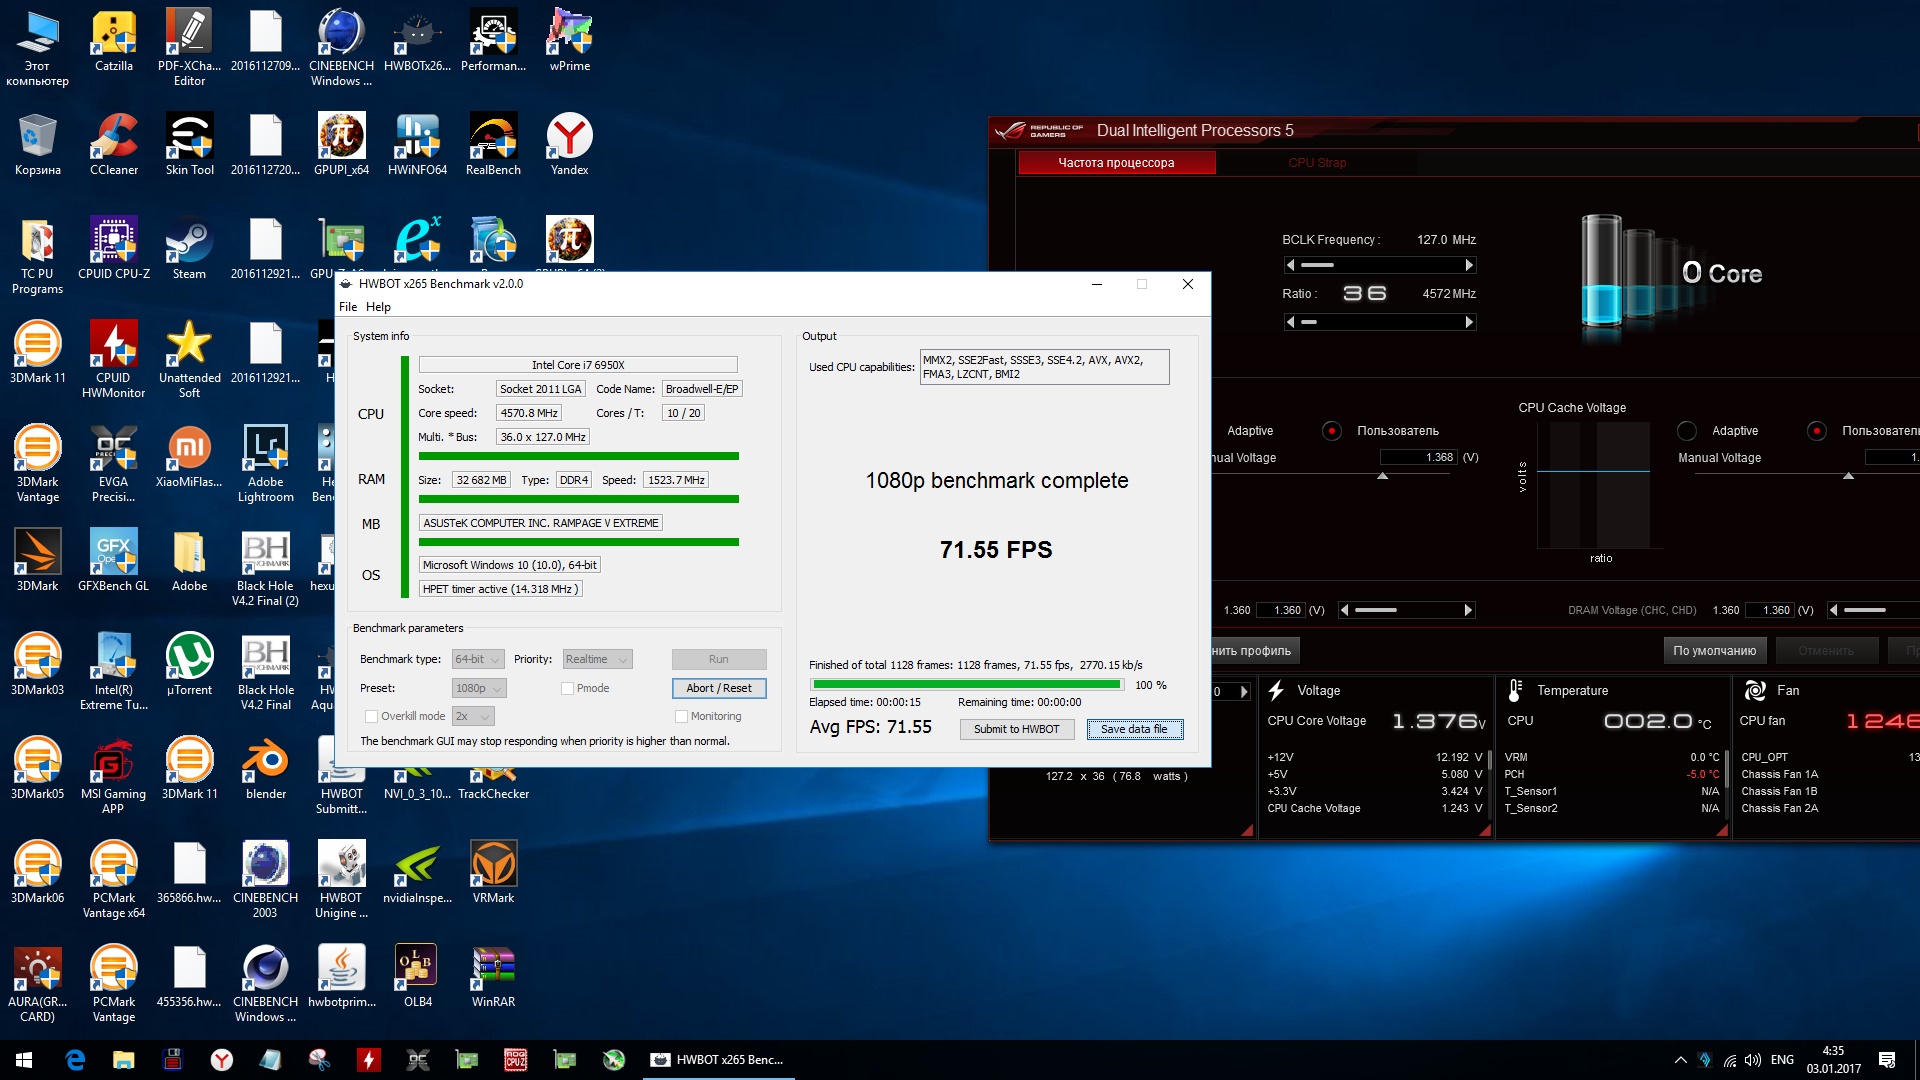Open the Overkill mode 2x dropdown
The width and height of the screenshot is (1920, 1080).
[x=474, y=716]
